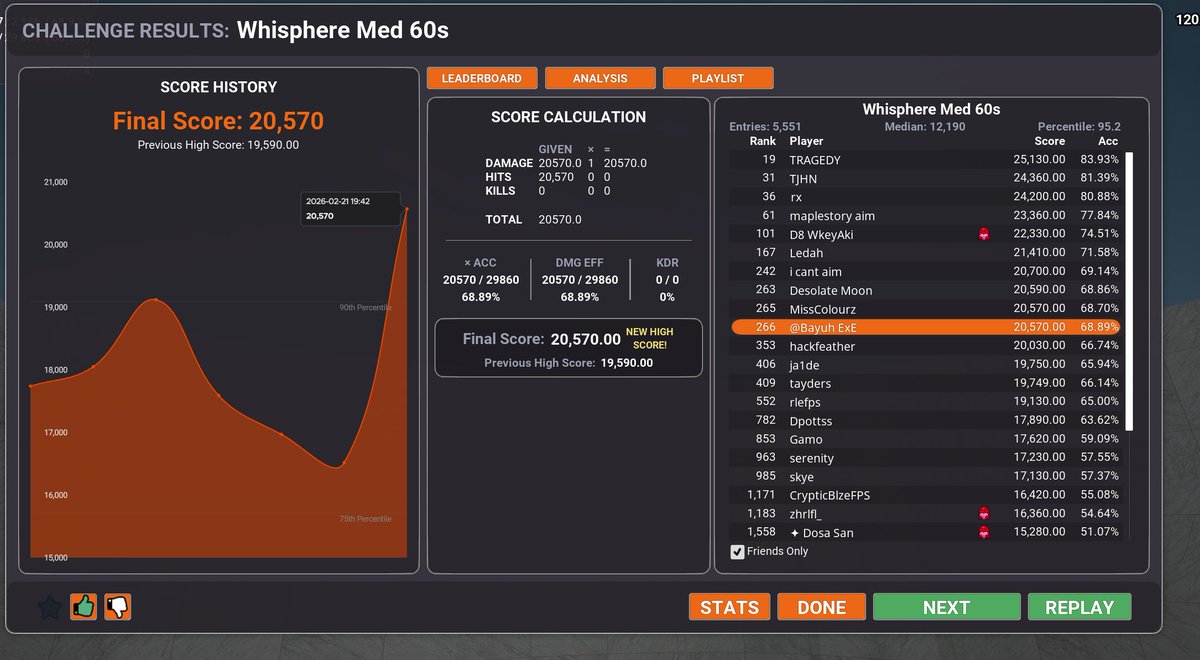Viewport: 1200px width, 660px height.
Task: Switch to the ANALYSIS tab
Action: tap(600, 78)
